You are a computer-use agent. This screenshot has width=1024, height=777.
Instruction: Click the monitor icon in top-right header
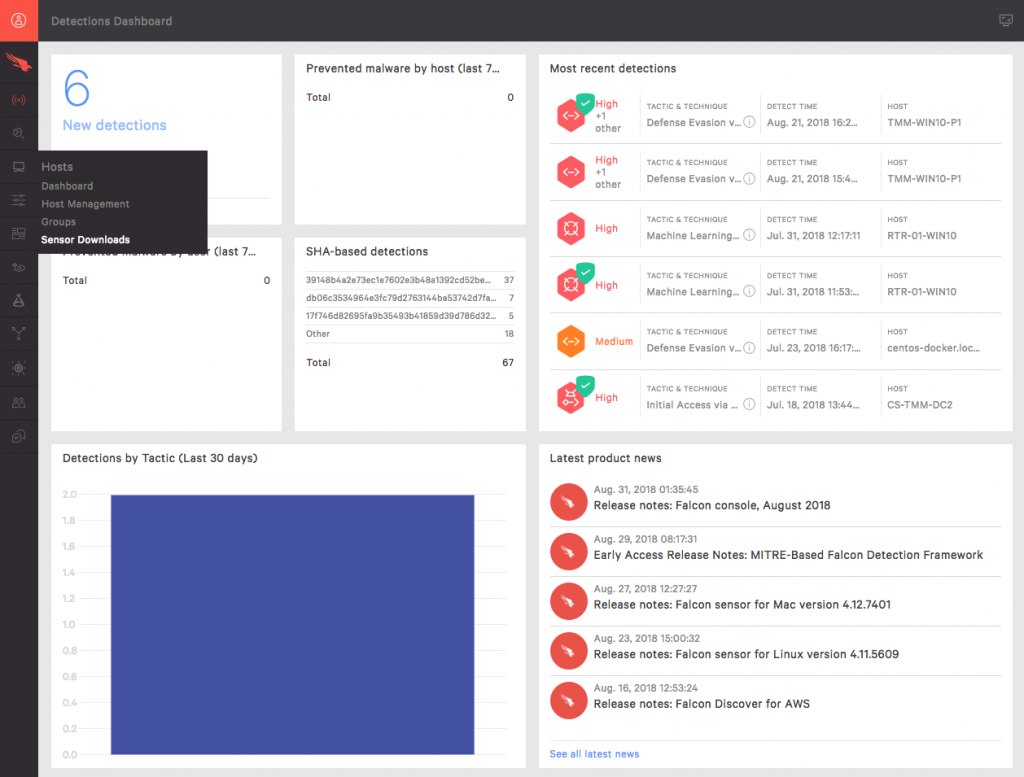[x=1006, y=21]
